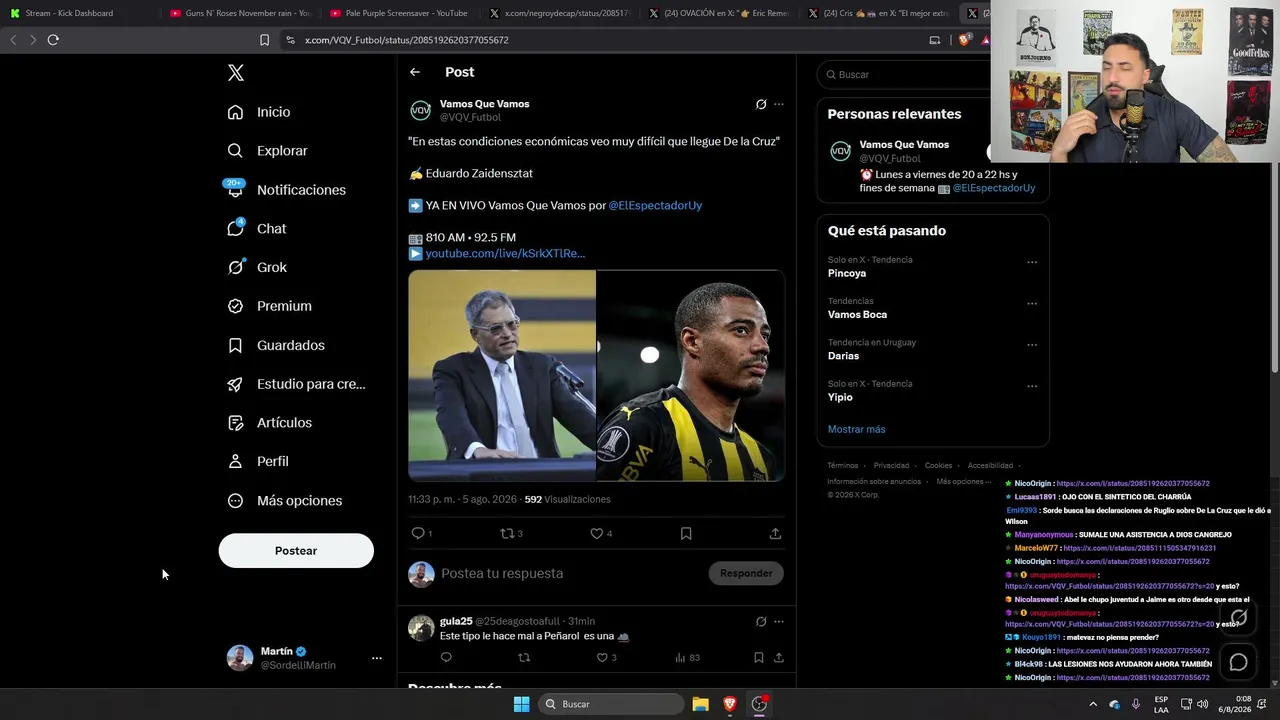Open the Chat icon in sidebar
Screen dimensions: 1280x720
point(235,229)
